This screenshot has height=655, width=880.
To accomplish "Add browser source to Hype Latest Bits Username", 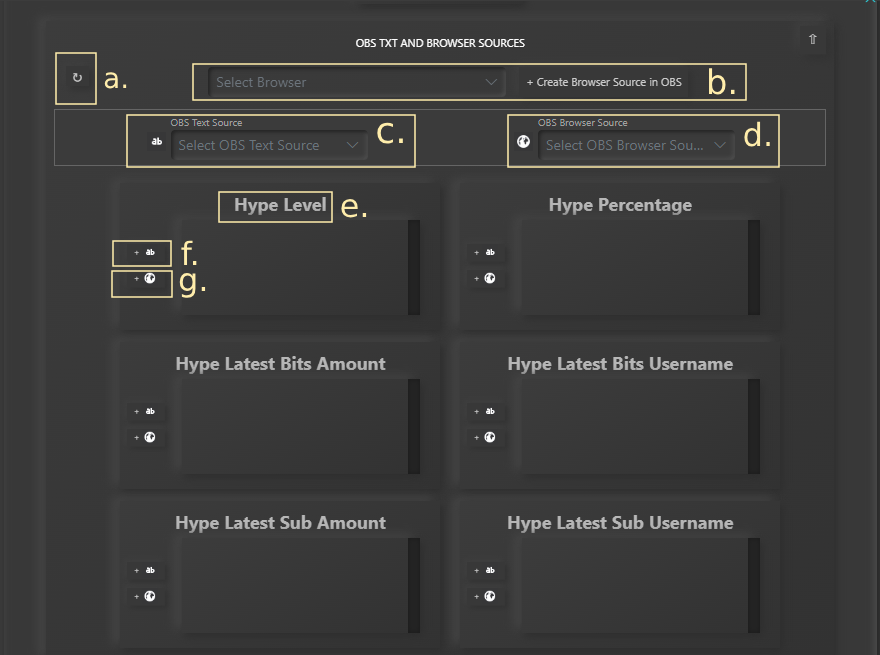I will click(x=485, y=437).
